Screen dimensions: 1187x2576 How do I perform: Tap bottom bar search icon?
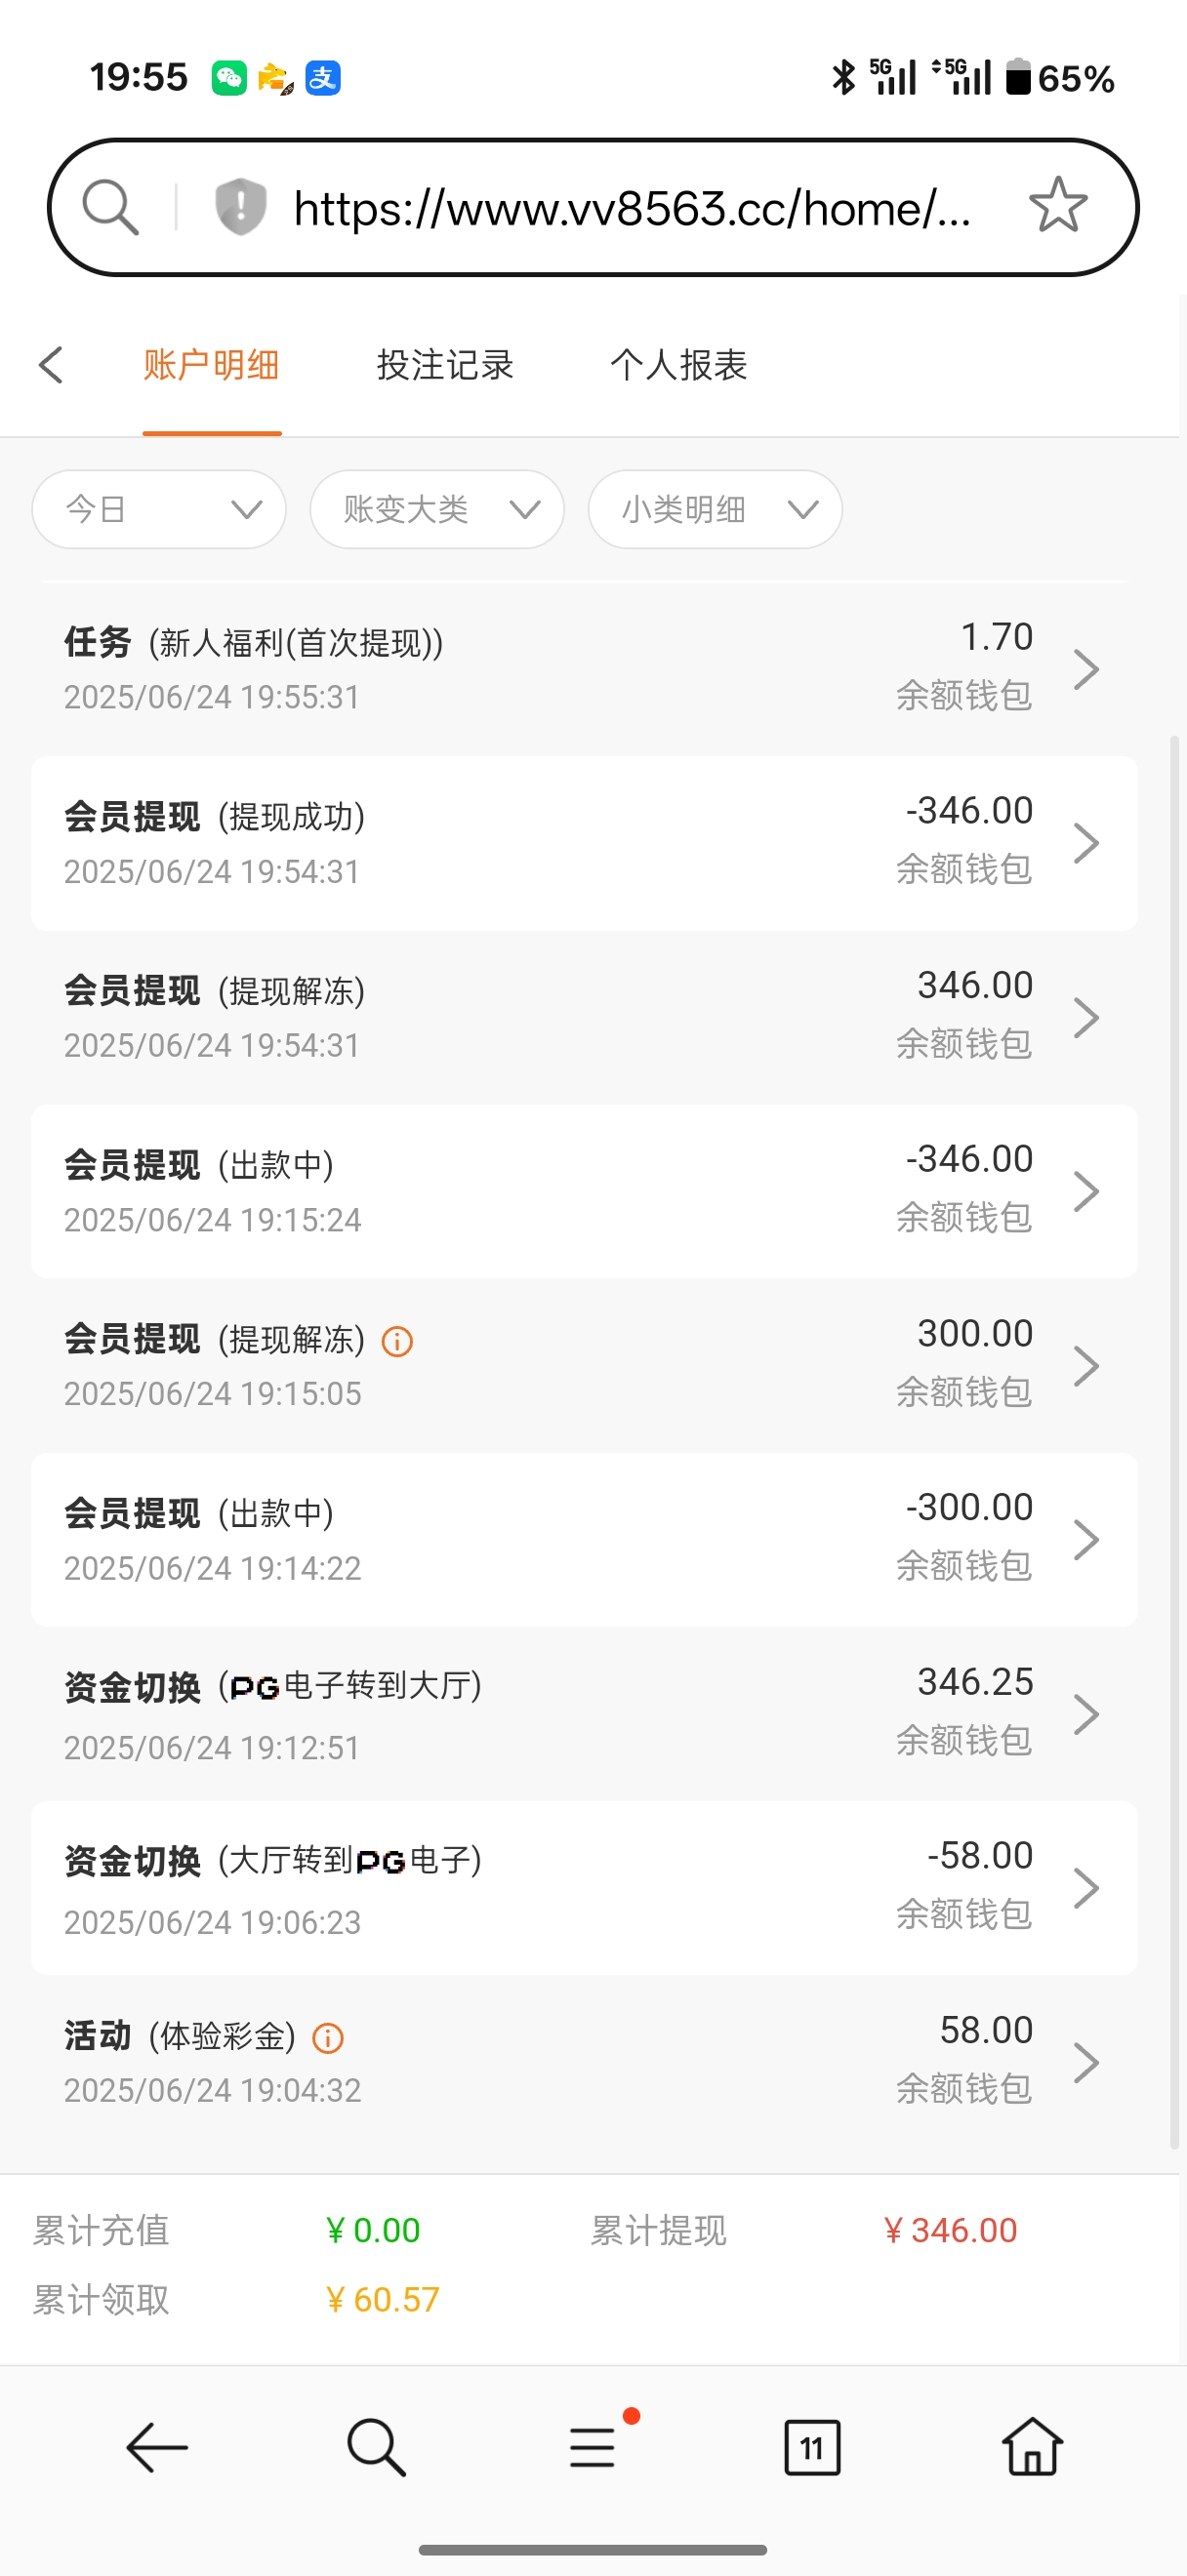tap(375, 2447)
